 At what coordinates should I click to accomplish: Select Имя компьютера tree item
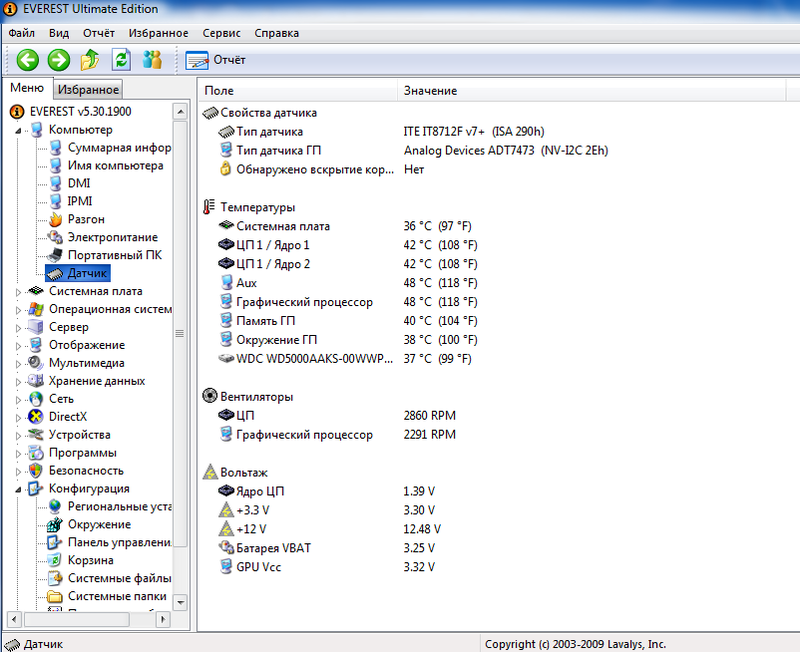(115, 165)
